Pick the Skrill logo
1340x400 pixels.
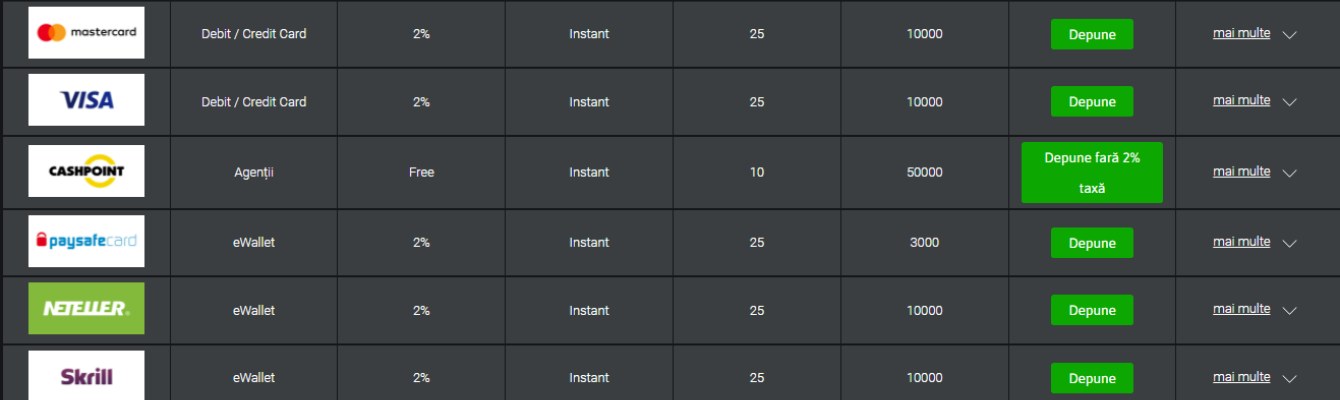click(x=86, y=376)
